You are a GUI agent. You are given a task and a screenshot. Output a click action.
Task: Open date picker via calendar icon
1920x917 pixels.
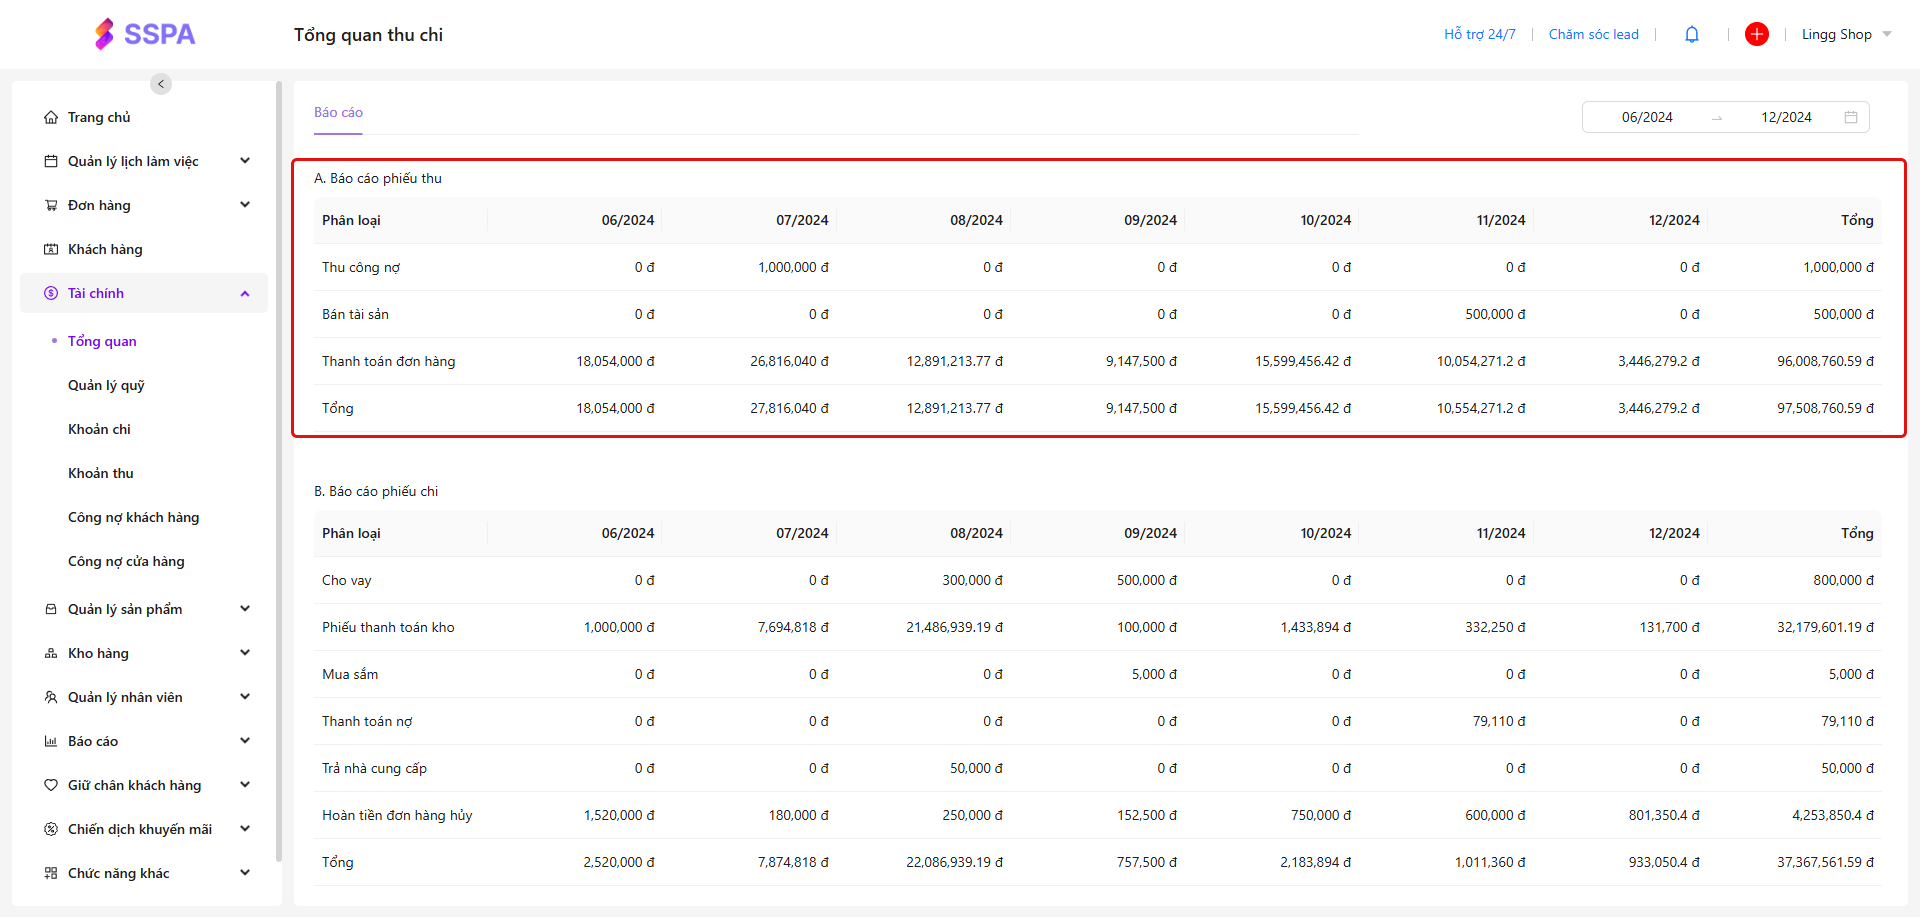1851,117
